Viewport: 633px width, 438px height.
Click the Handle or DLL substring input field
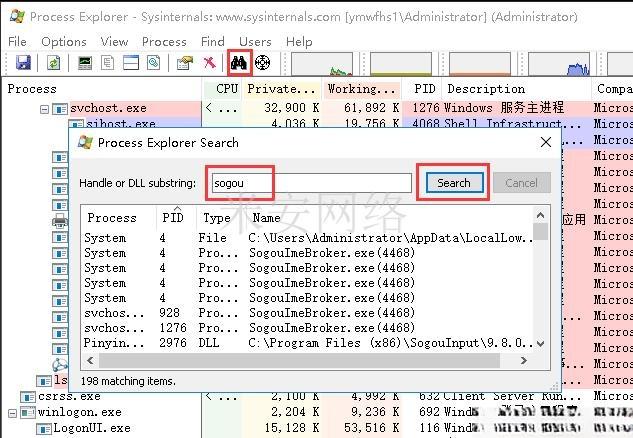(x=312, y=183)
